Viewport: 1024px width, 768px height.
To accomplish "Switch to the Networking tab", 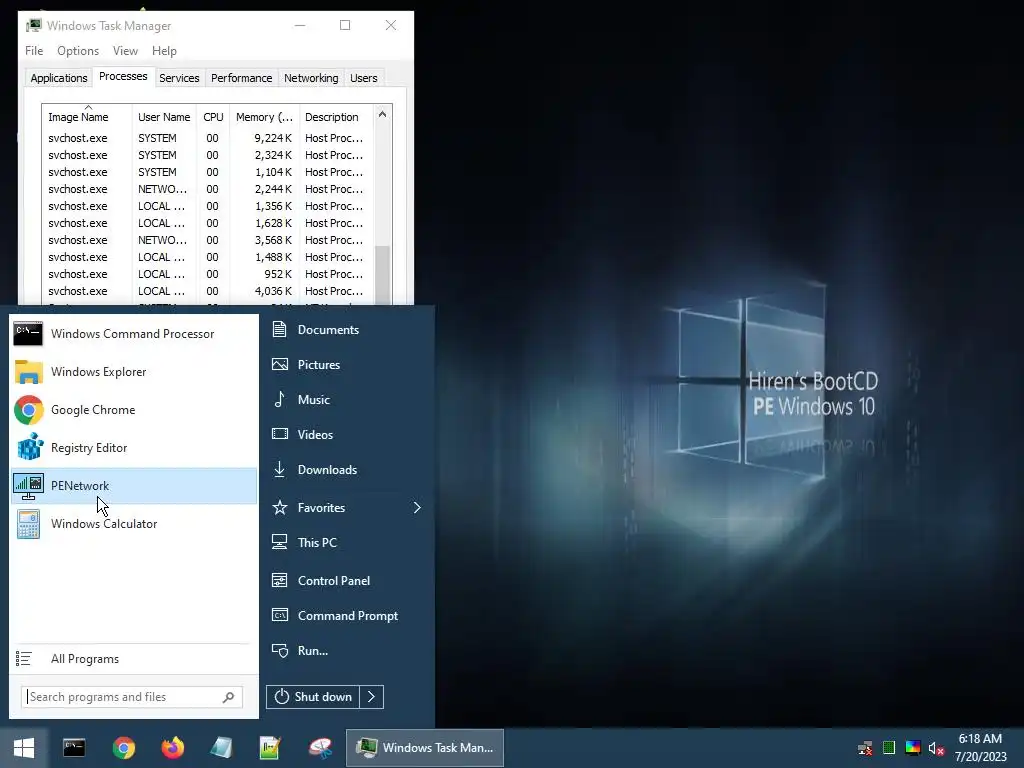I will (311, 78).
